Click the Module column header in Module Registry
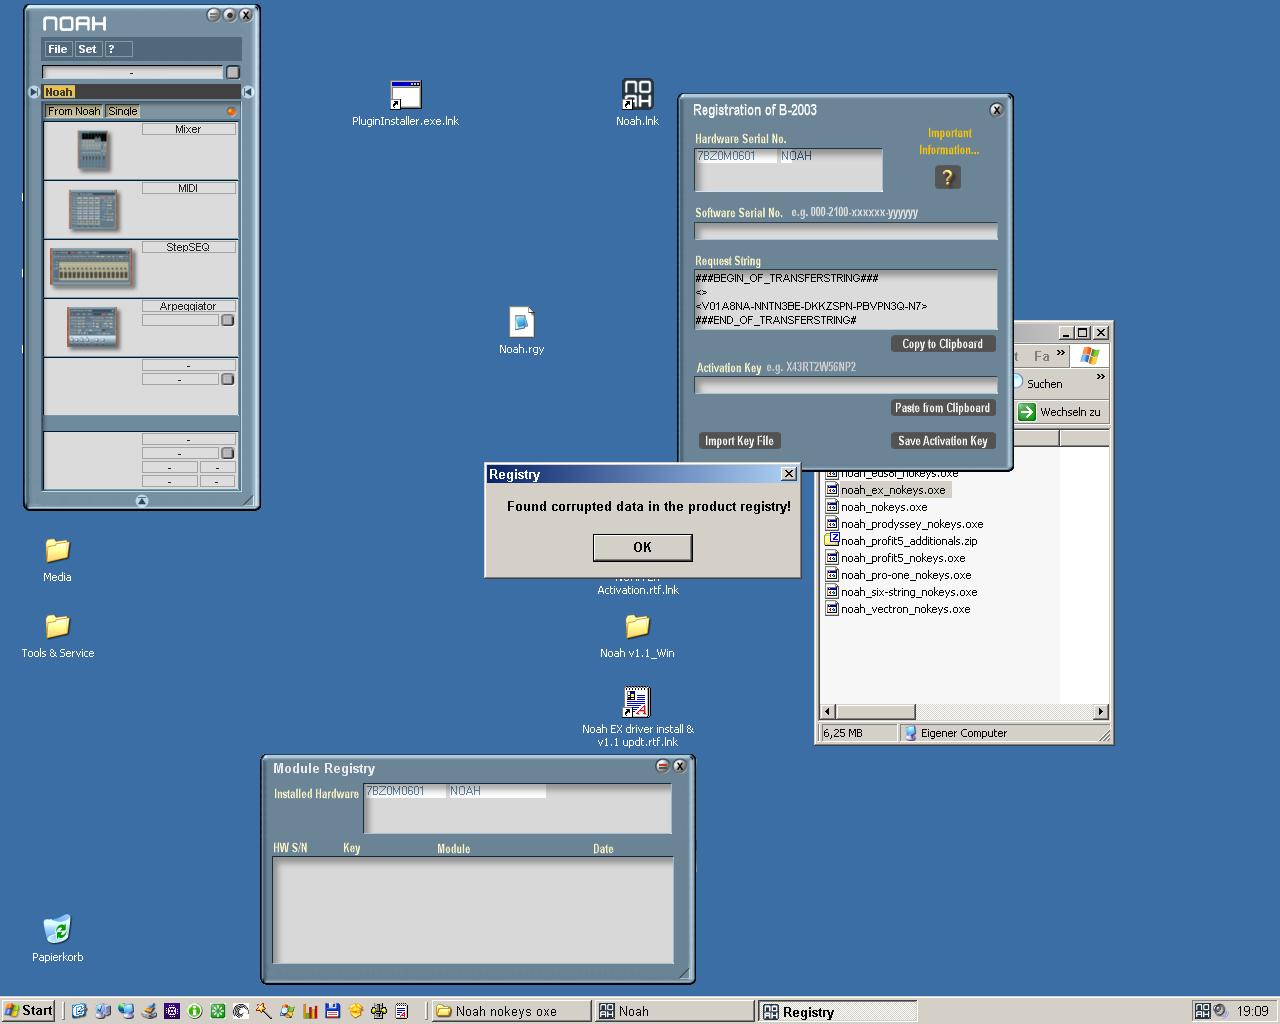Image resolution: width=1280 pixels, height=1024 pixels. (x=453, y=848)
